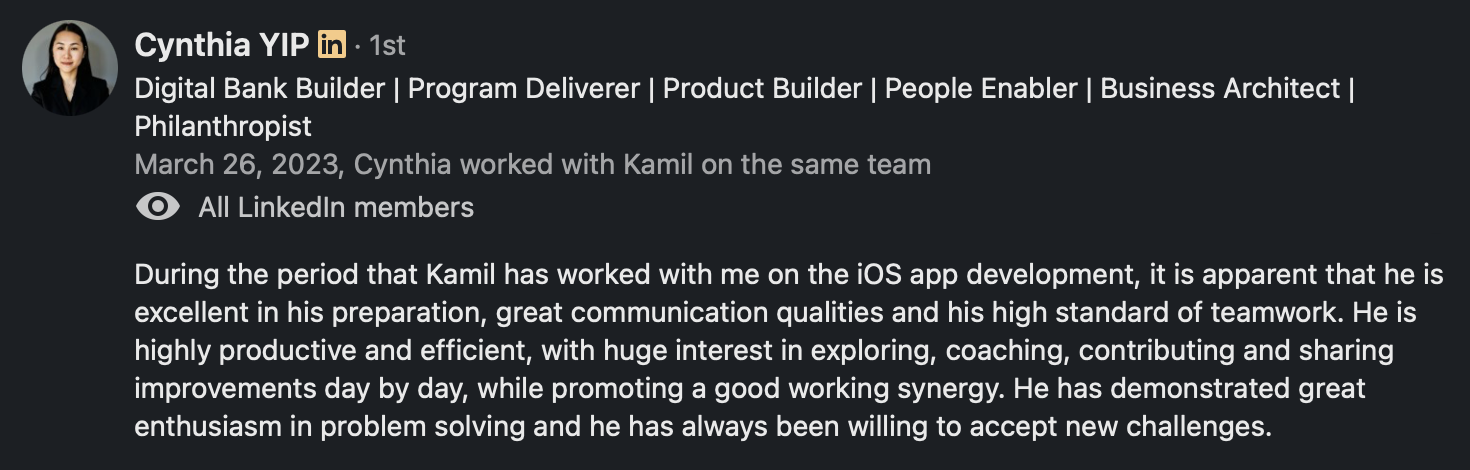This screenshot has height=470, width=1470.
Task: Click Business Architect in the headline
Action: pyautogui.click(x=1220, y=88)
